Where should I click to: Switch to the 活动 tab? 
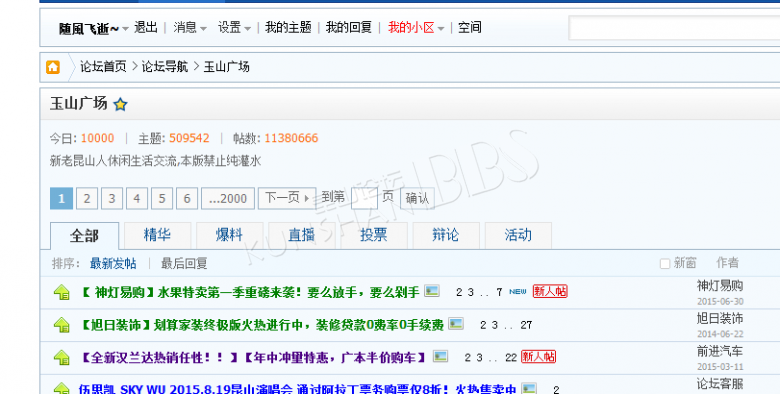tap(518, 235)
